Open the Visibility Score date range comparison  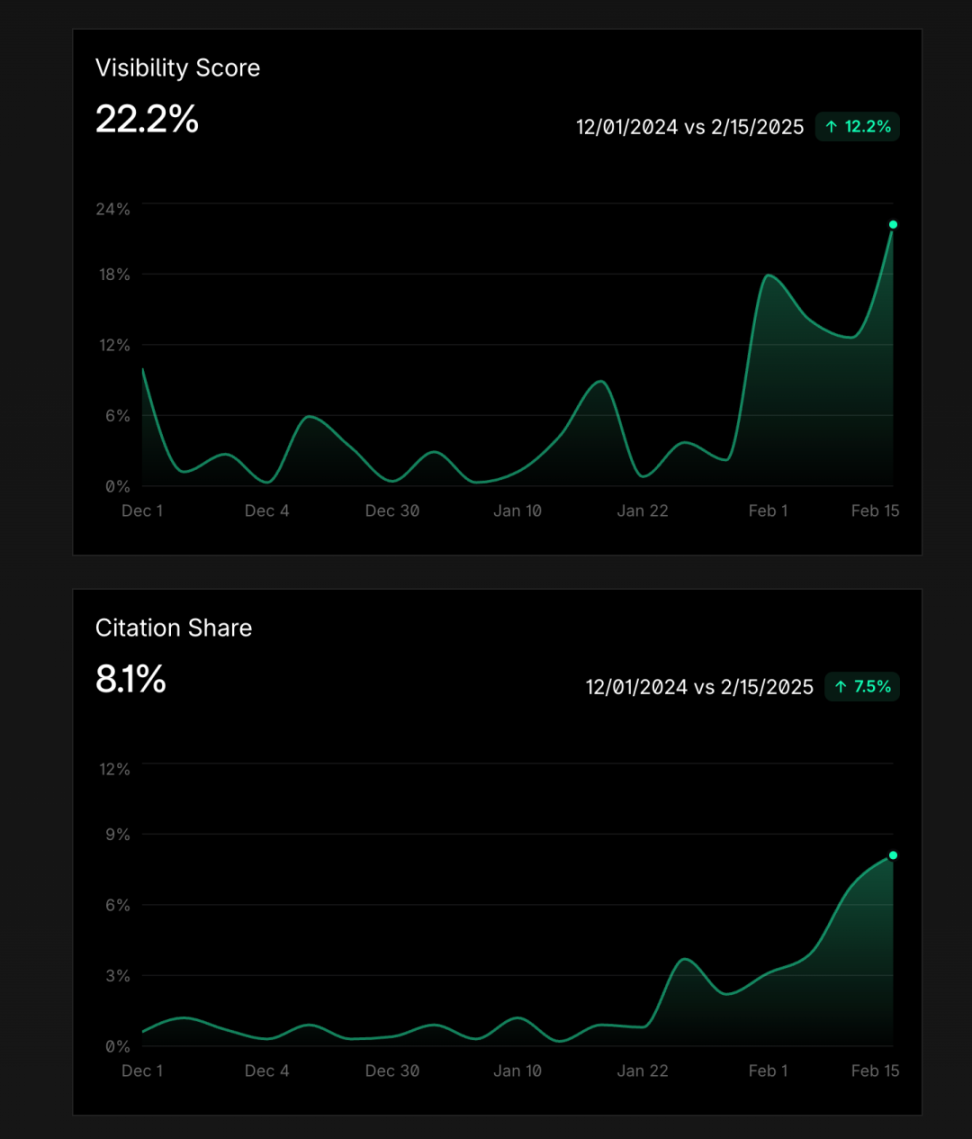coord(689,127)
